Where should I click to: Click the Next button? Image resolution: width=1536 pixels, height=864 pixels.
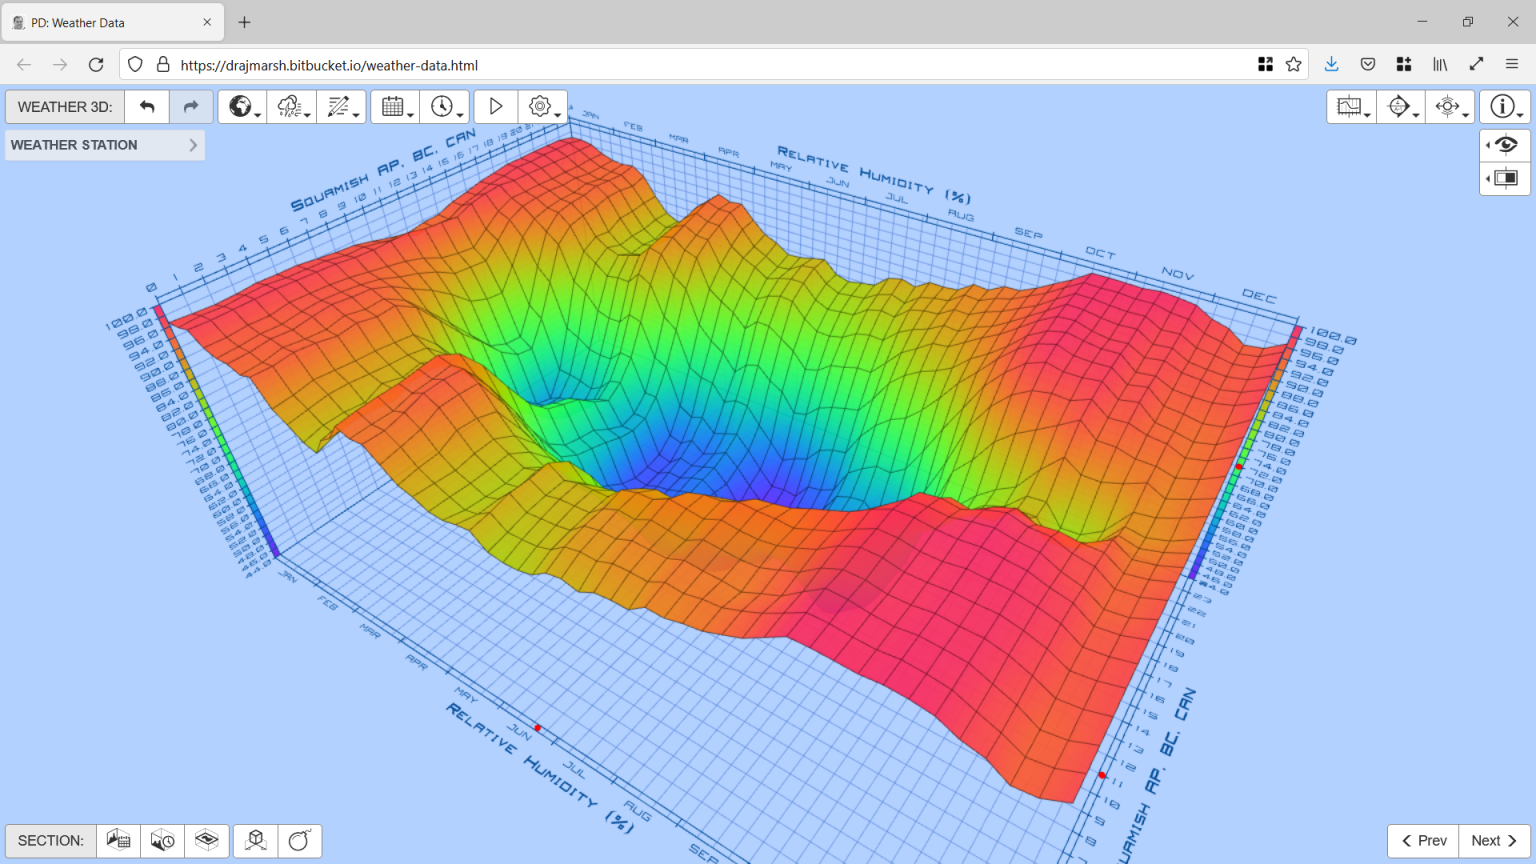tap(1494, 841)
